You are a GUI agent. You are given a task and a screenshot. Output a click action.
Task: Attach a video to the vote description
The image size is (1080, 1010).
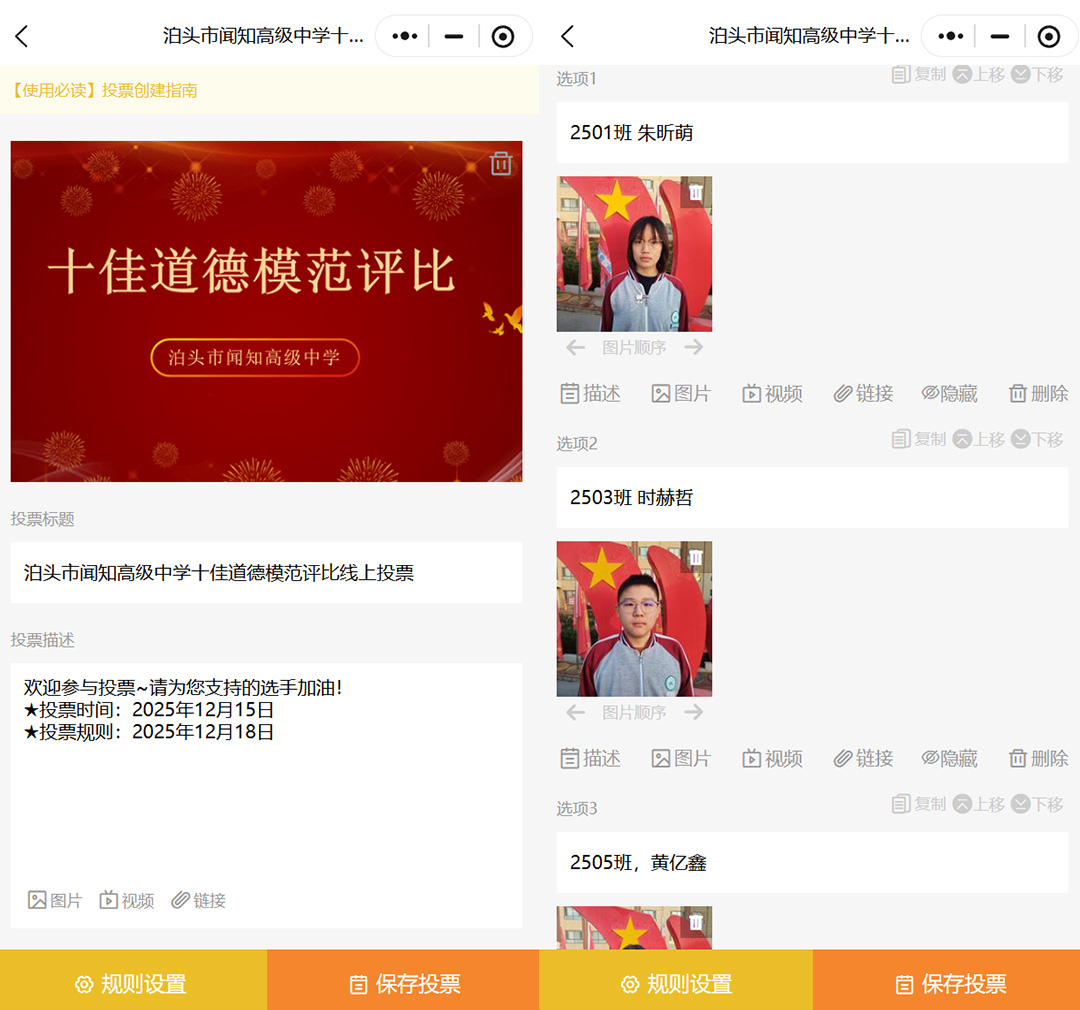pos(126,899)
